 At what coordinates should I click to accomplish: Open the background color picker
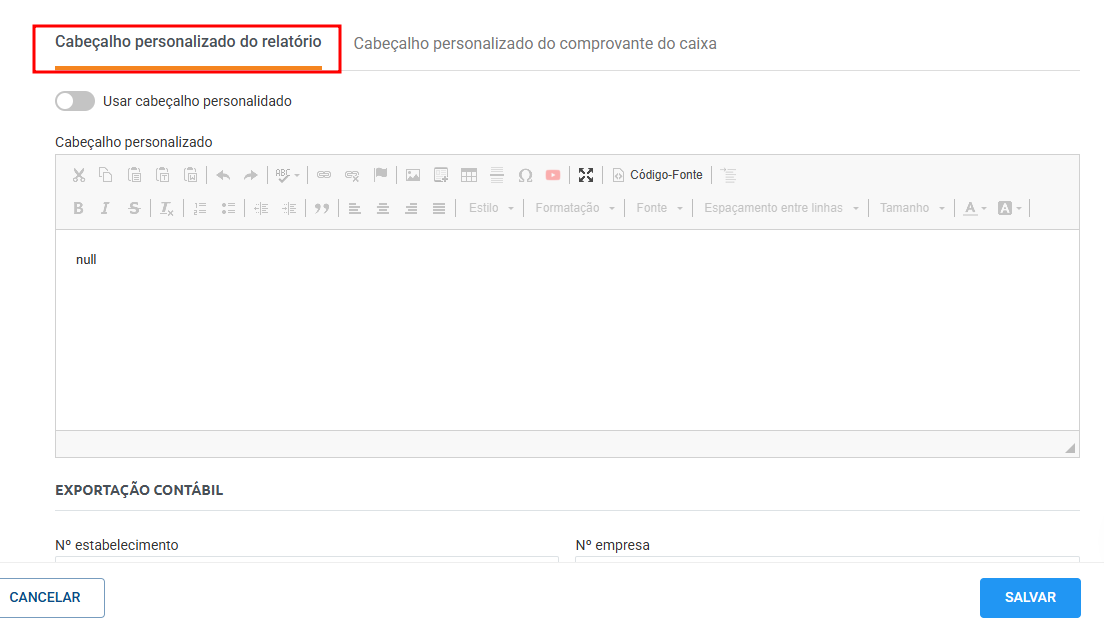(x=1010, y=208)
